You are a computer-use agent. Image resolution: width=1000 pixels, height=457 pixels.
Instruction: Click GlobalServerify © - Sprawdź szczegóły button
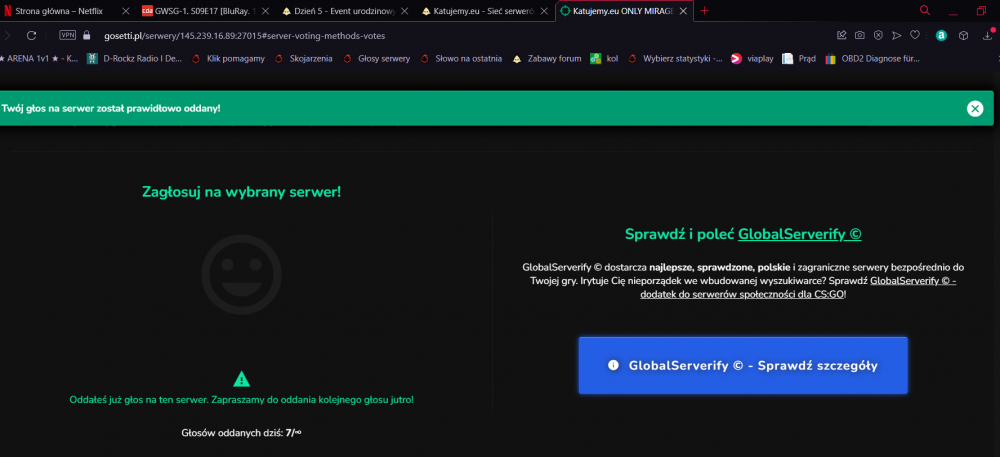(x=743, y=365)
